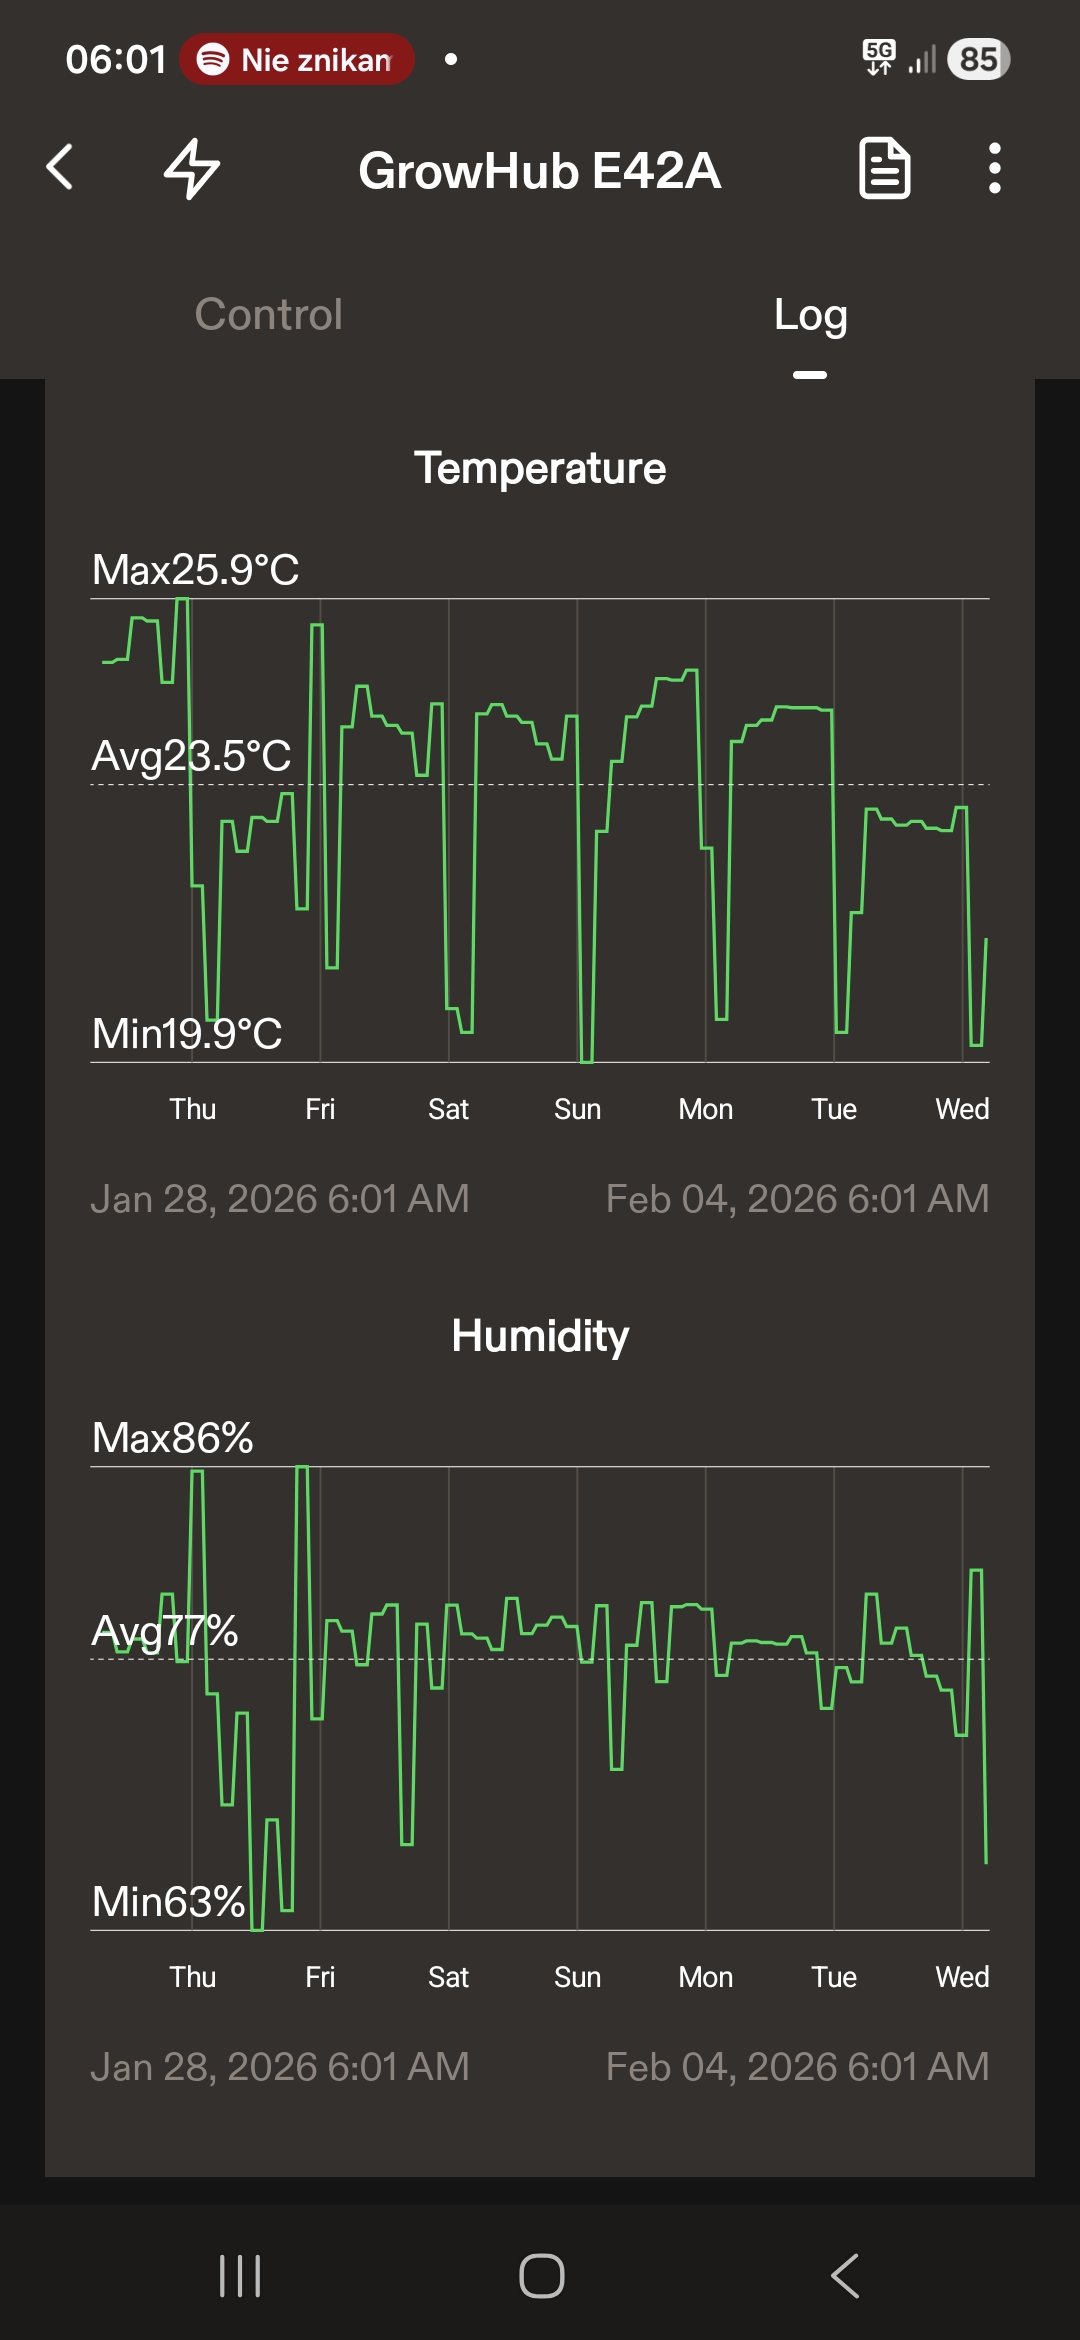Tap the back arrow in header
Screen dimensions: 1080x2340
tap(60, 167)
